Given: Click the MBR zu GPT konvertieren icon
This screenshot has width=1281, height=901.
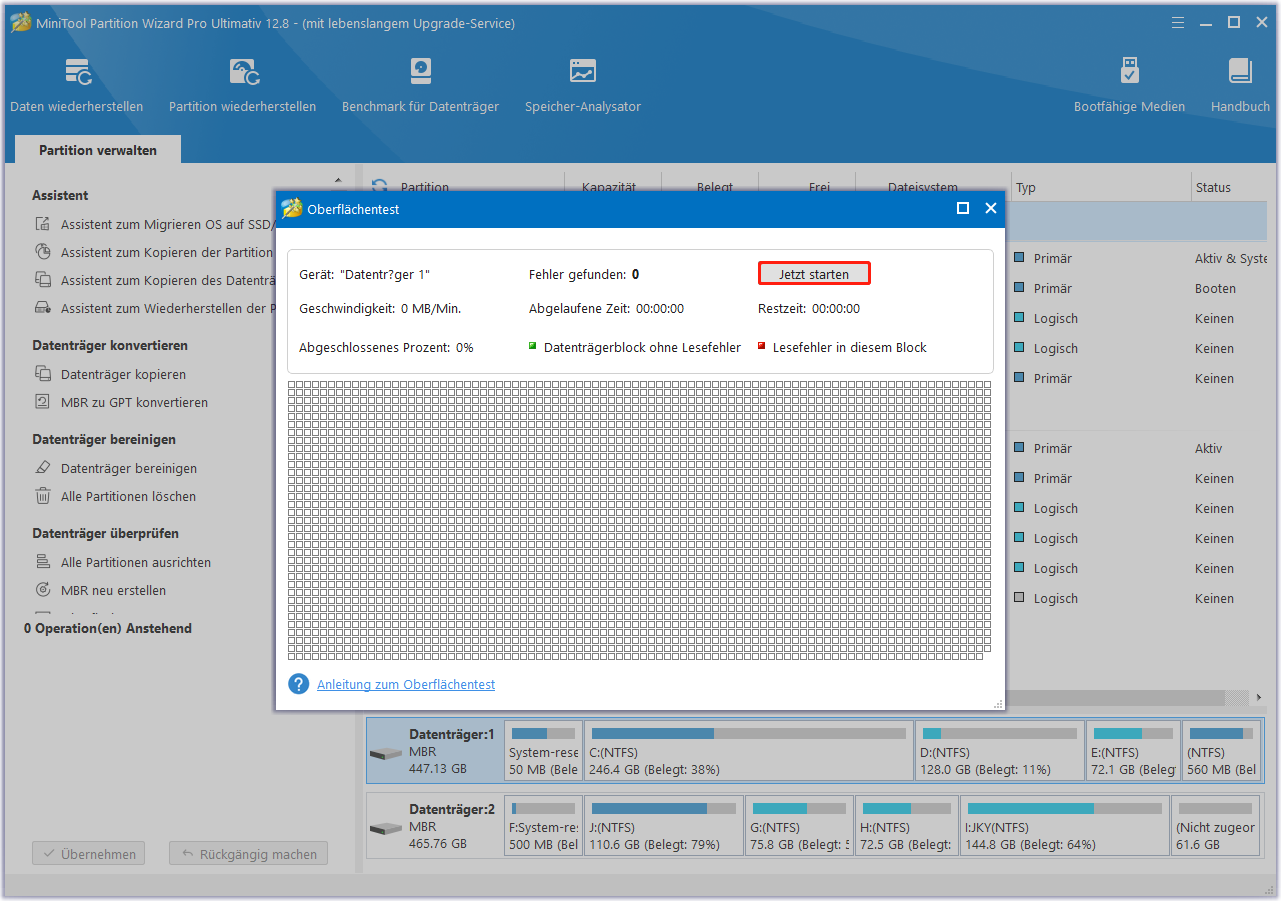Looking at the screenshot, I should click(x=43, y=402).
